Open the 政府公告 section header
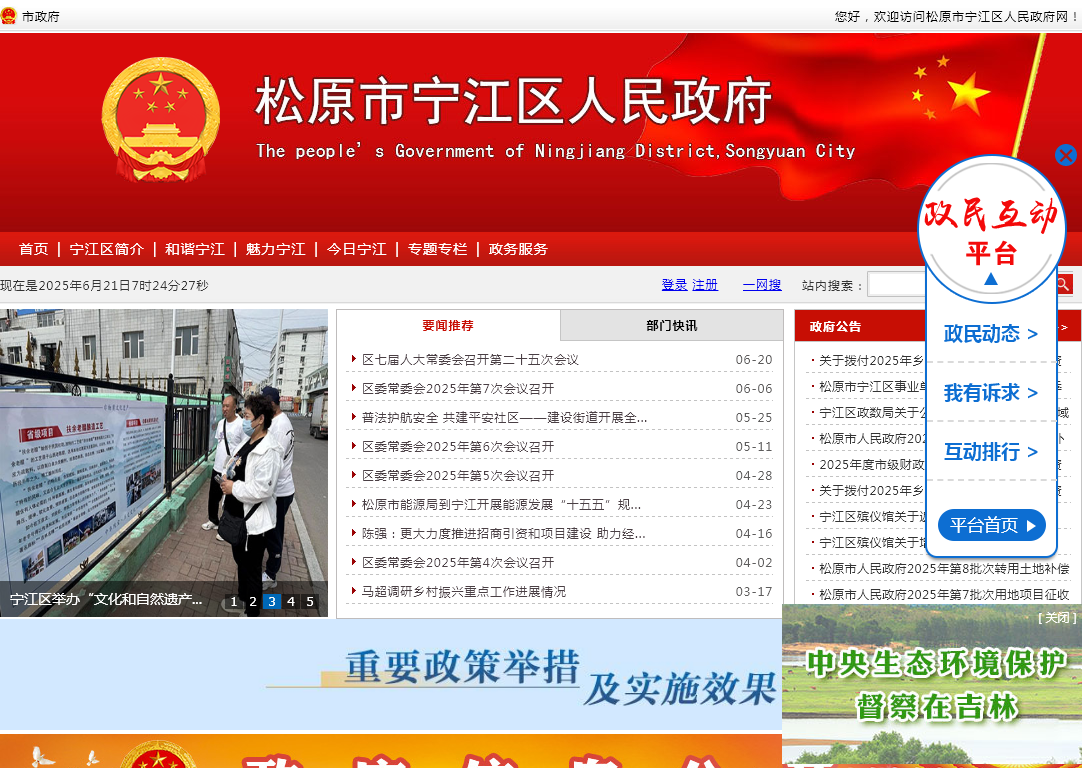 tap(836, 326)
